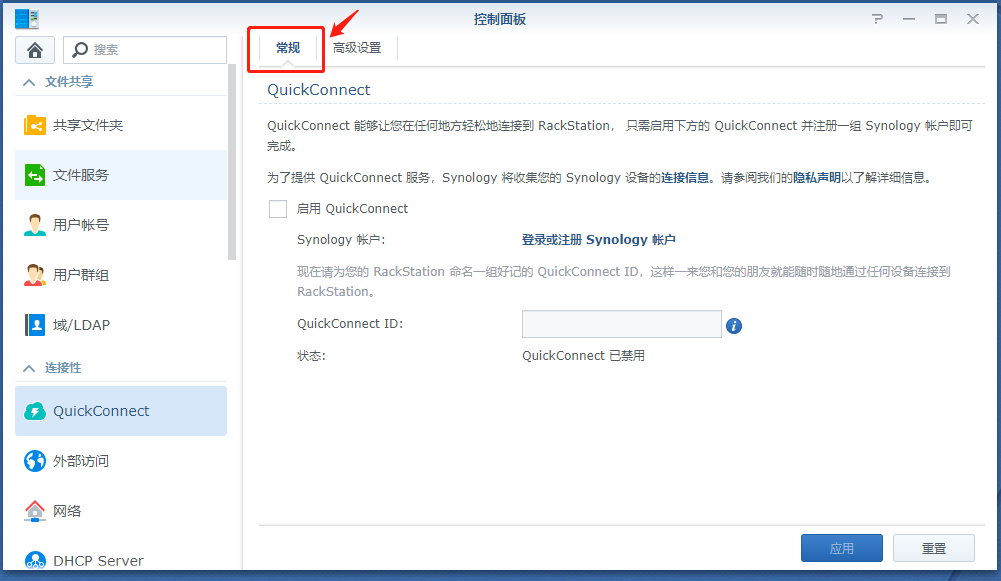
Task: Enable the 启用 QuickConnect checkbox
Action: coord(278,209)
